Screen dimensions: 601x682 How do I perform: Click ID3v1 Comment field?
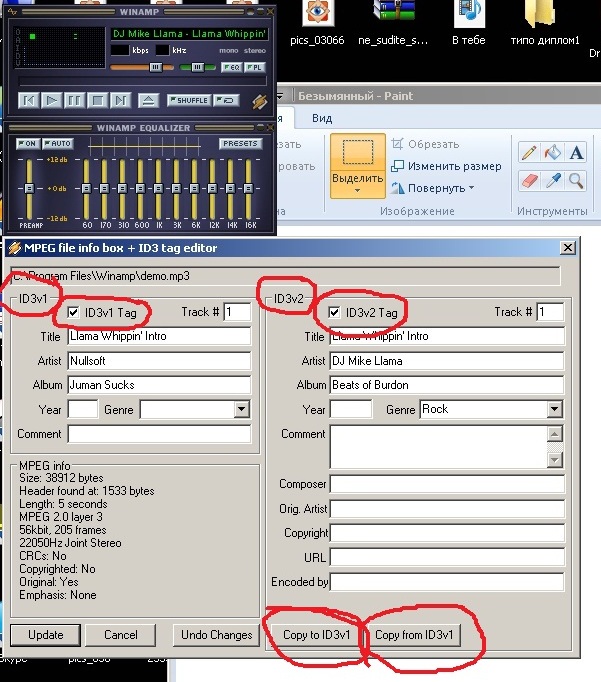pyautogui.click(x=159, y=434)
